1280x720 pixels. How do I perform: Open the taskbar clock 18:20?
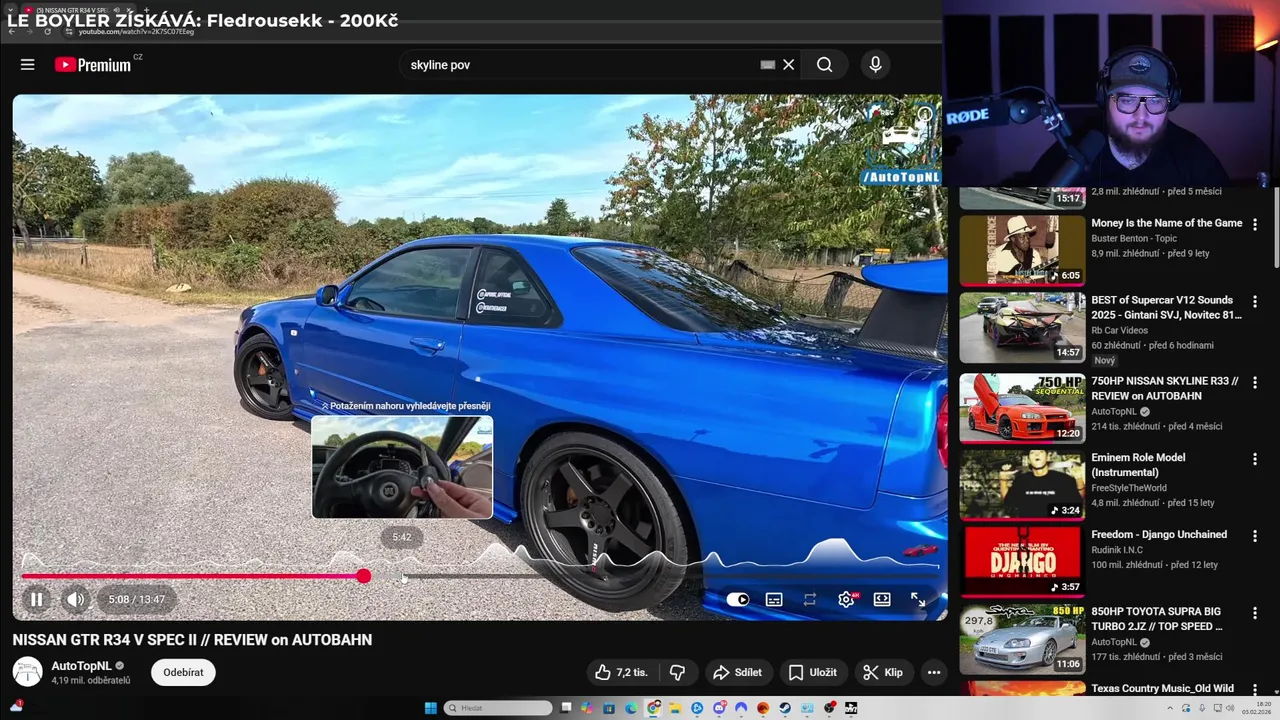click(1256, 708)
